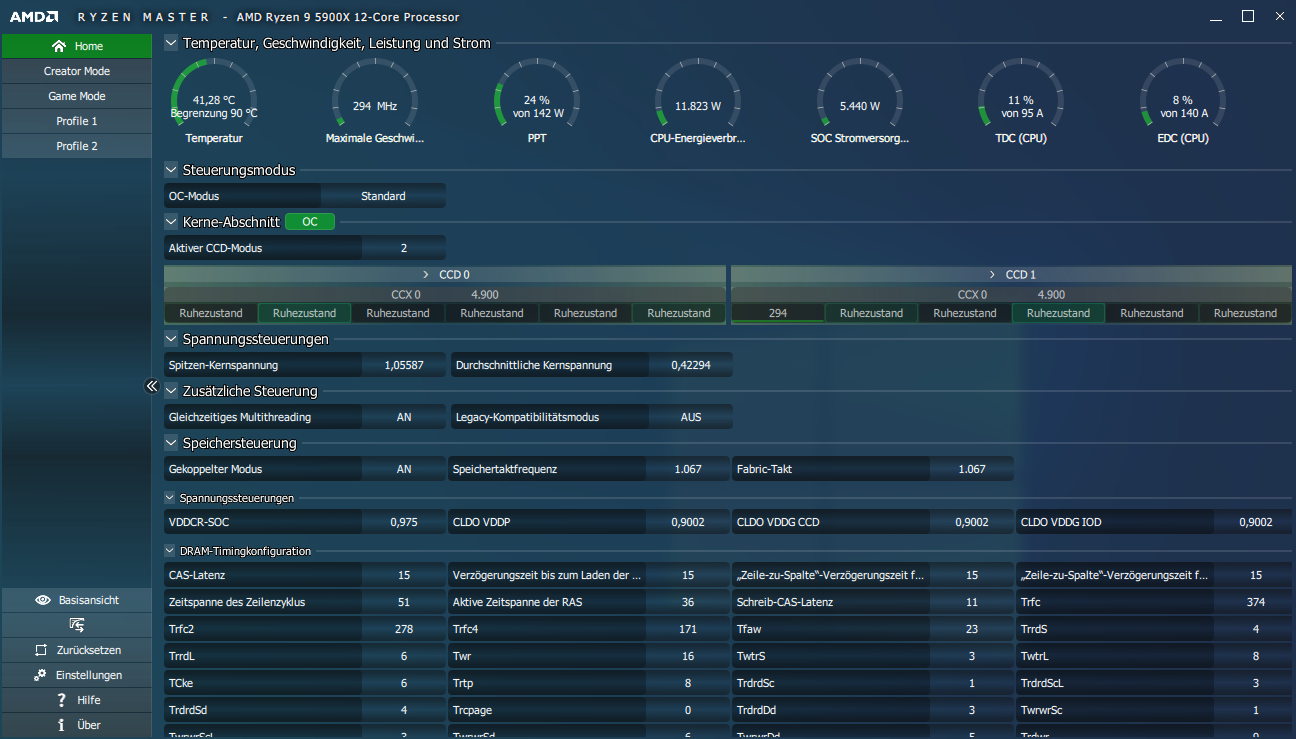Click Legacy-Kompatibilitätsmodus AUS value
Screen dimensions: 1296x739
tap(691, 417)
